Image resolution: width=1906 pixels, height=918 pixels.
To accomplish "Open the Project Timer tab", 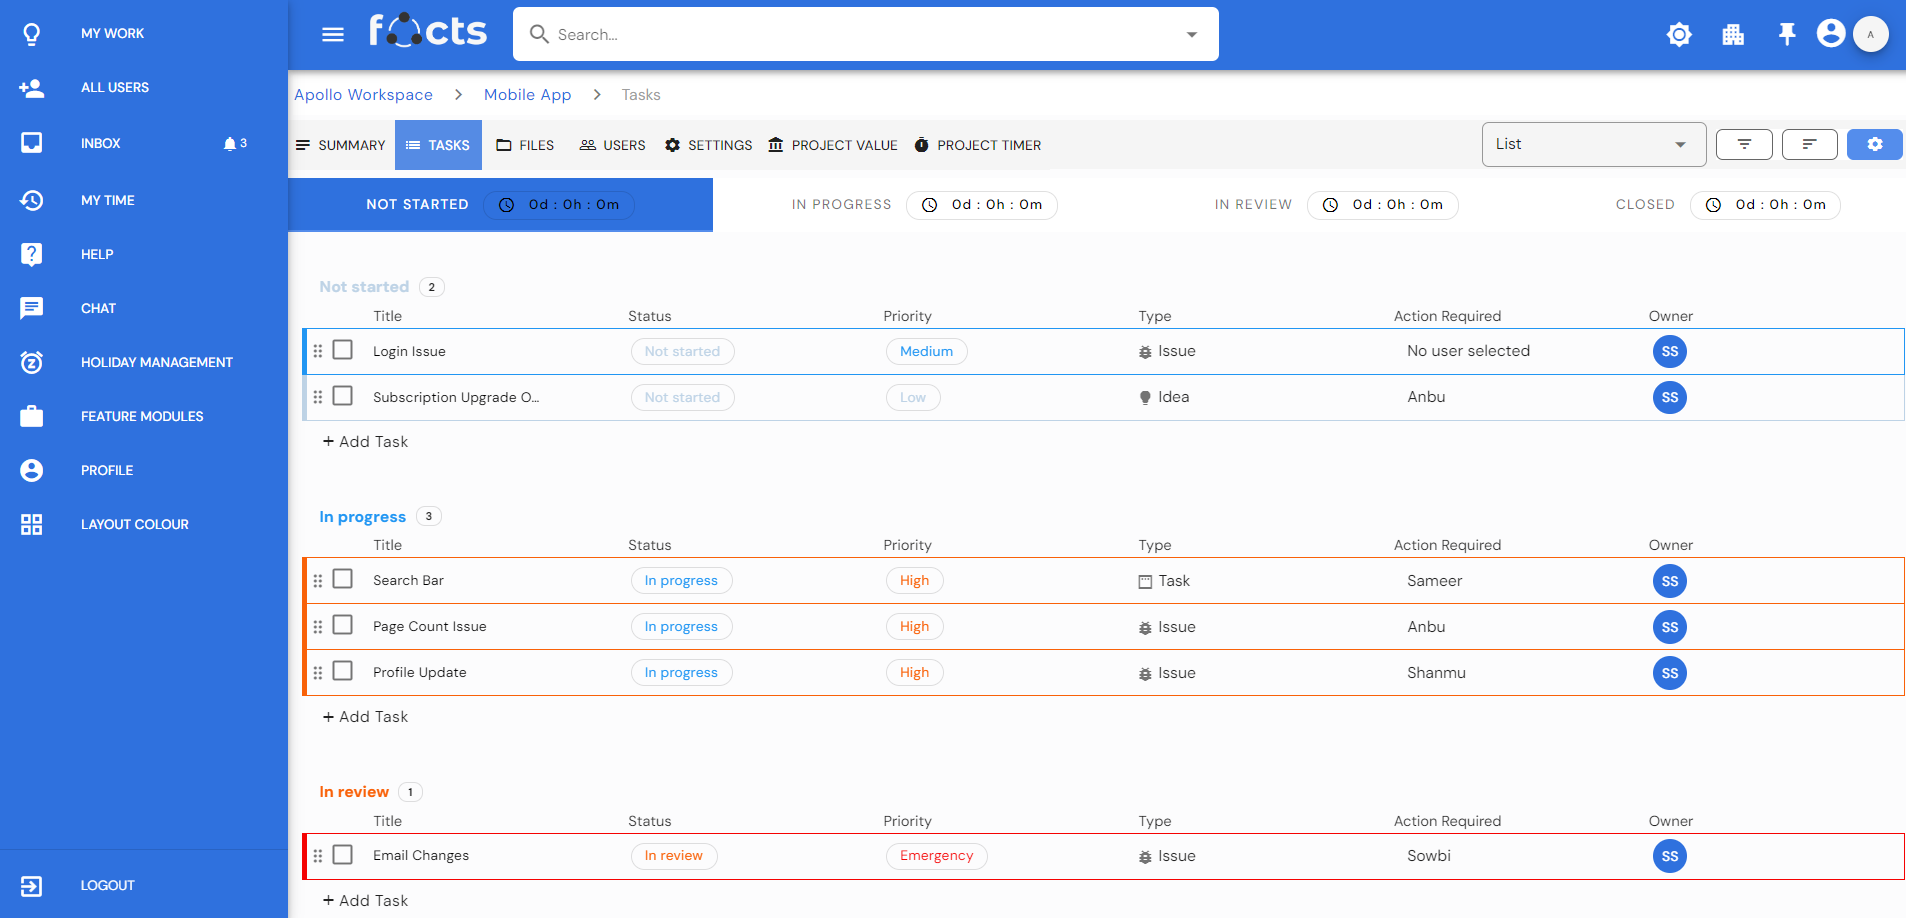I will [977, 145].
